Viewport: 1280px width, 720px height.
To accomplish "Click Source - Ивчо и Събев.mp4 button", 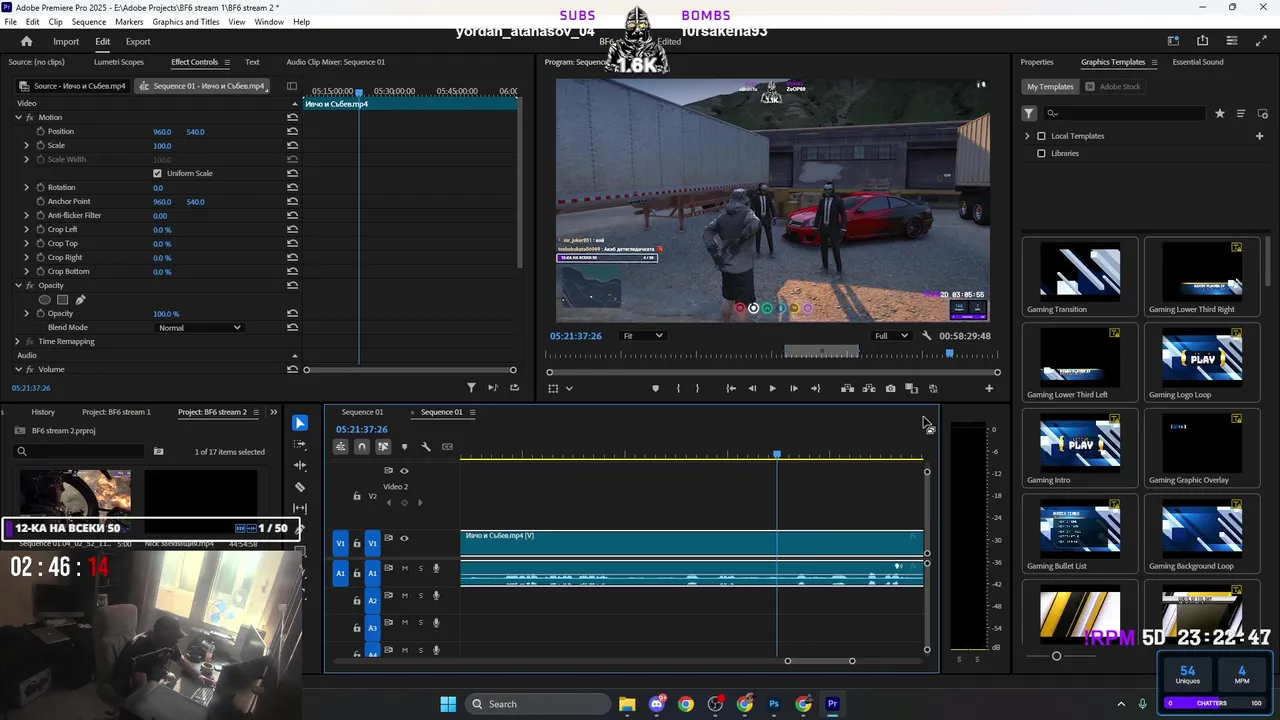I will coord(73,86).
